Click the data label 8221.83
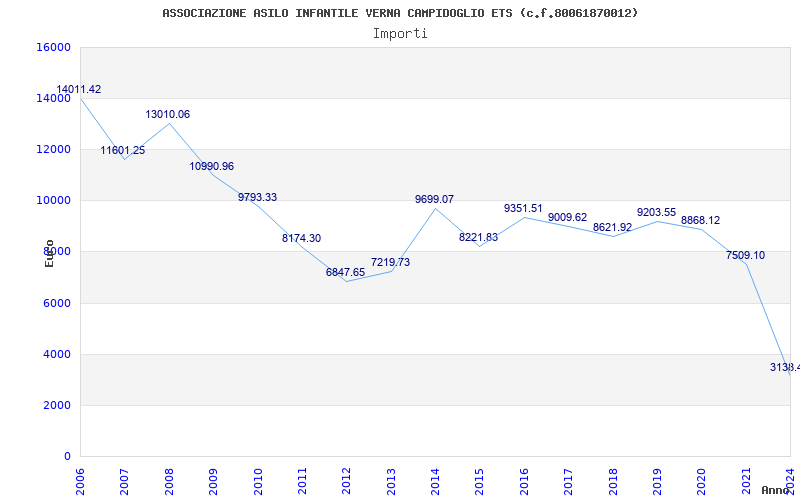Screen dimensions: 800x500 pyautogui.click(x=479, y=237)
